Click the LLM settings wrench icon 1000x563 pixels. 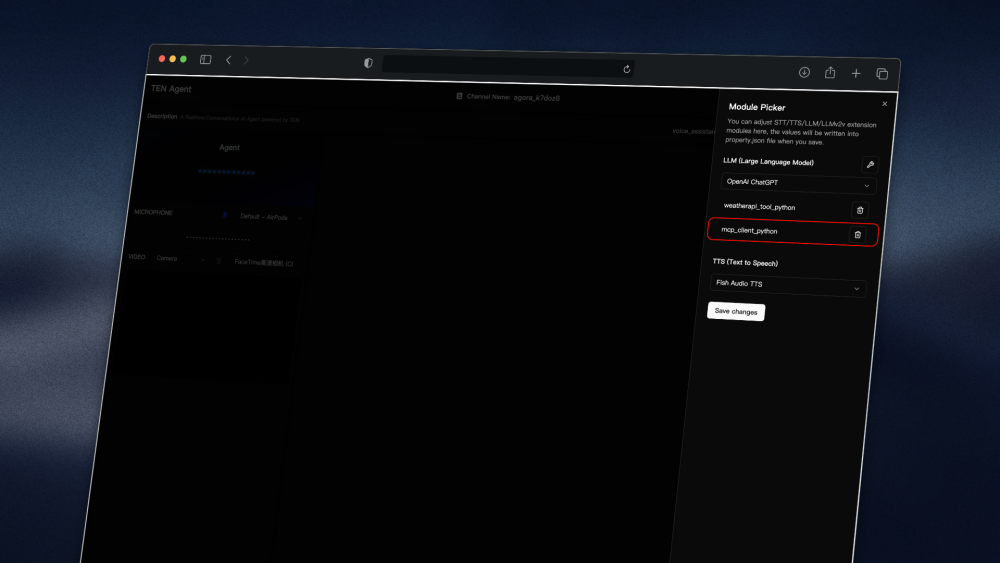[x=870, y=165]
